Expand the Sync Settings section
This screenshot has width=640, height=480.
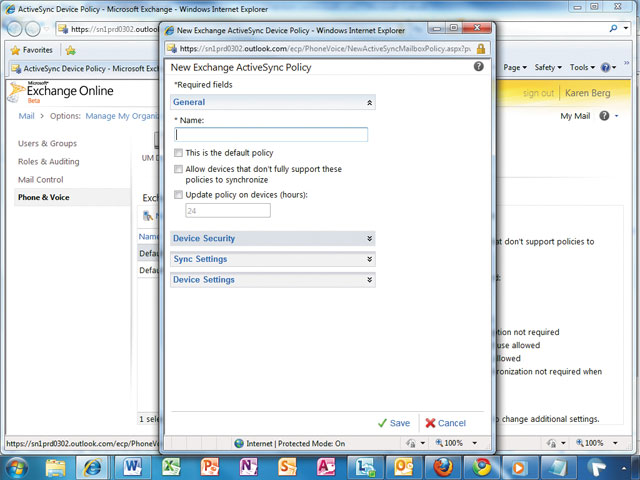[272, 259]
